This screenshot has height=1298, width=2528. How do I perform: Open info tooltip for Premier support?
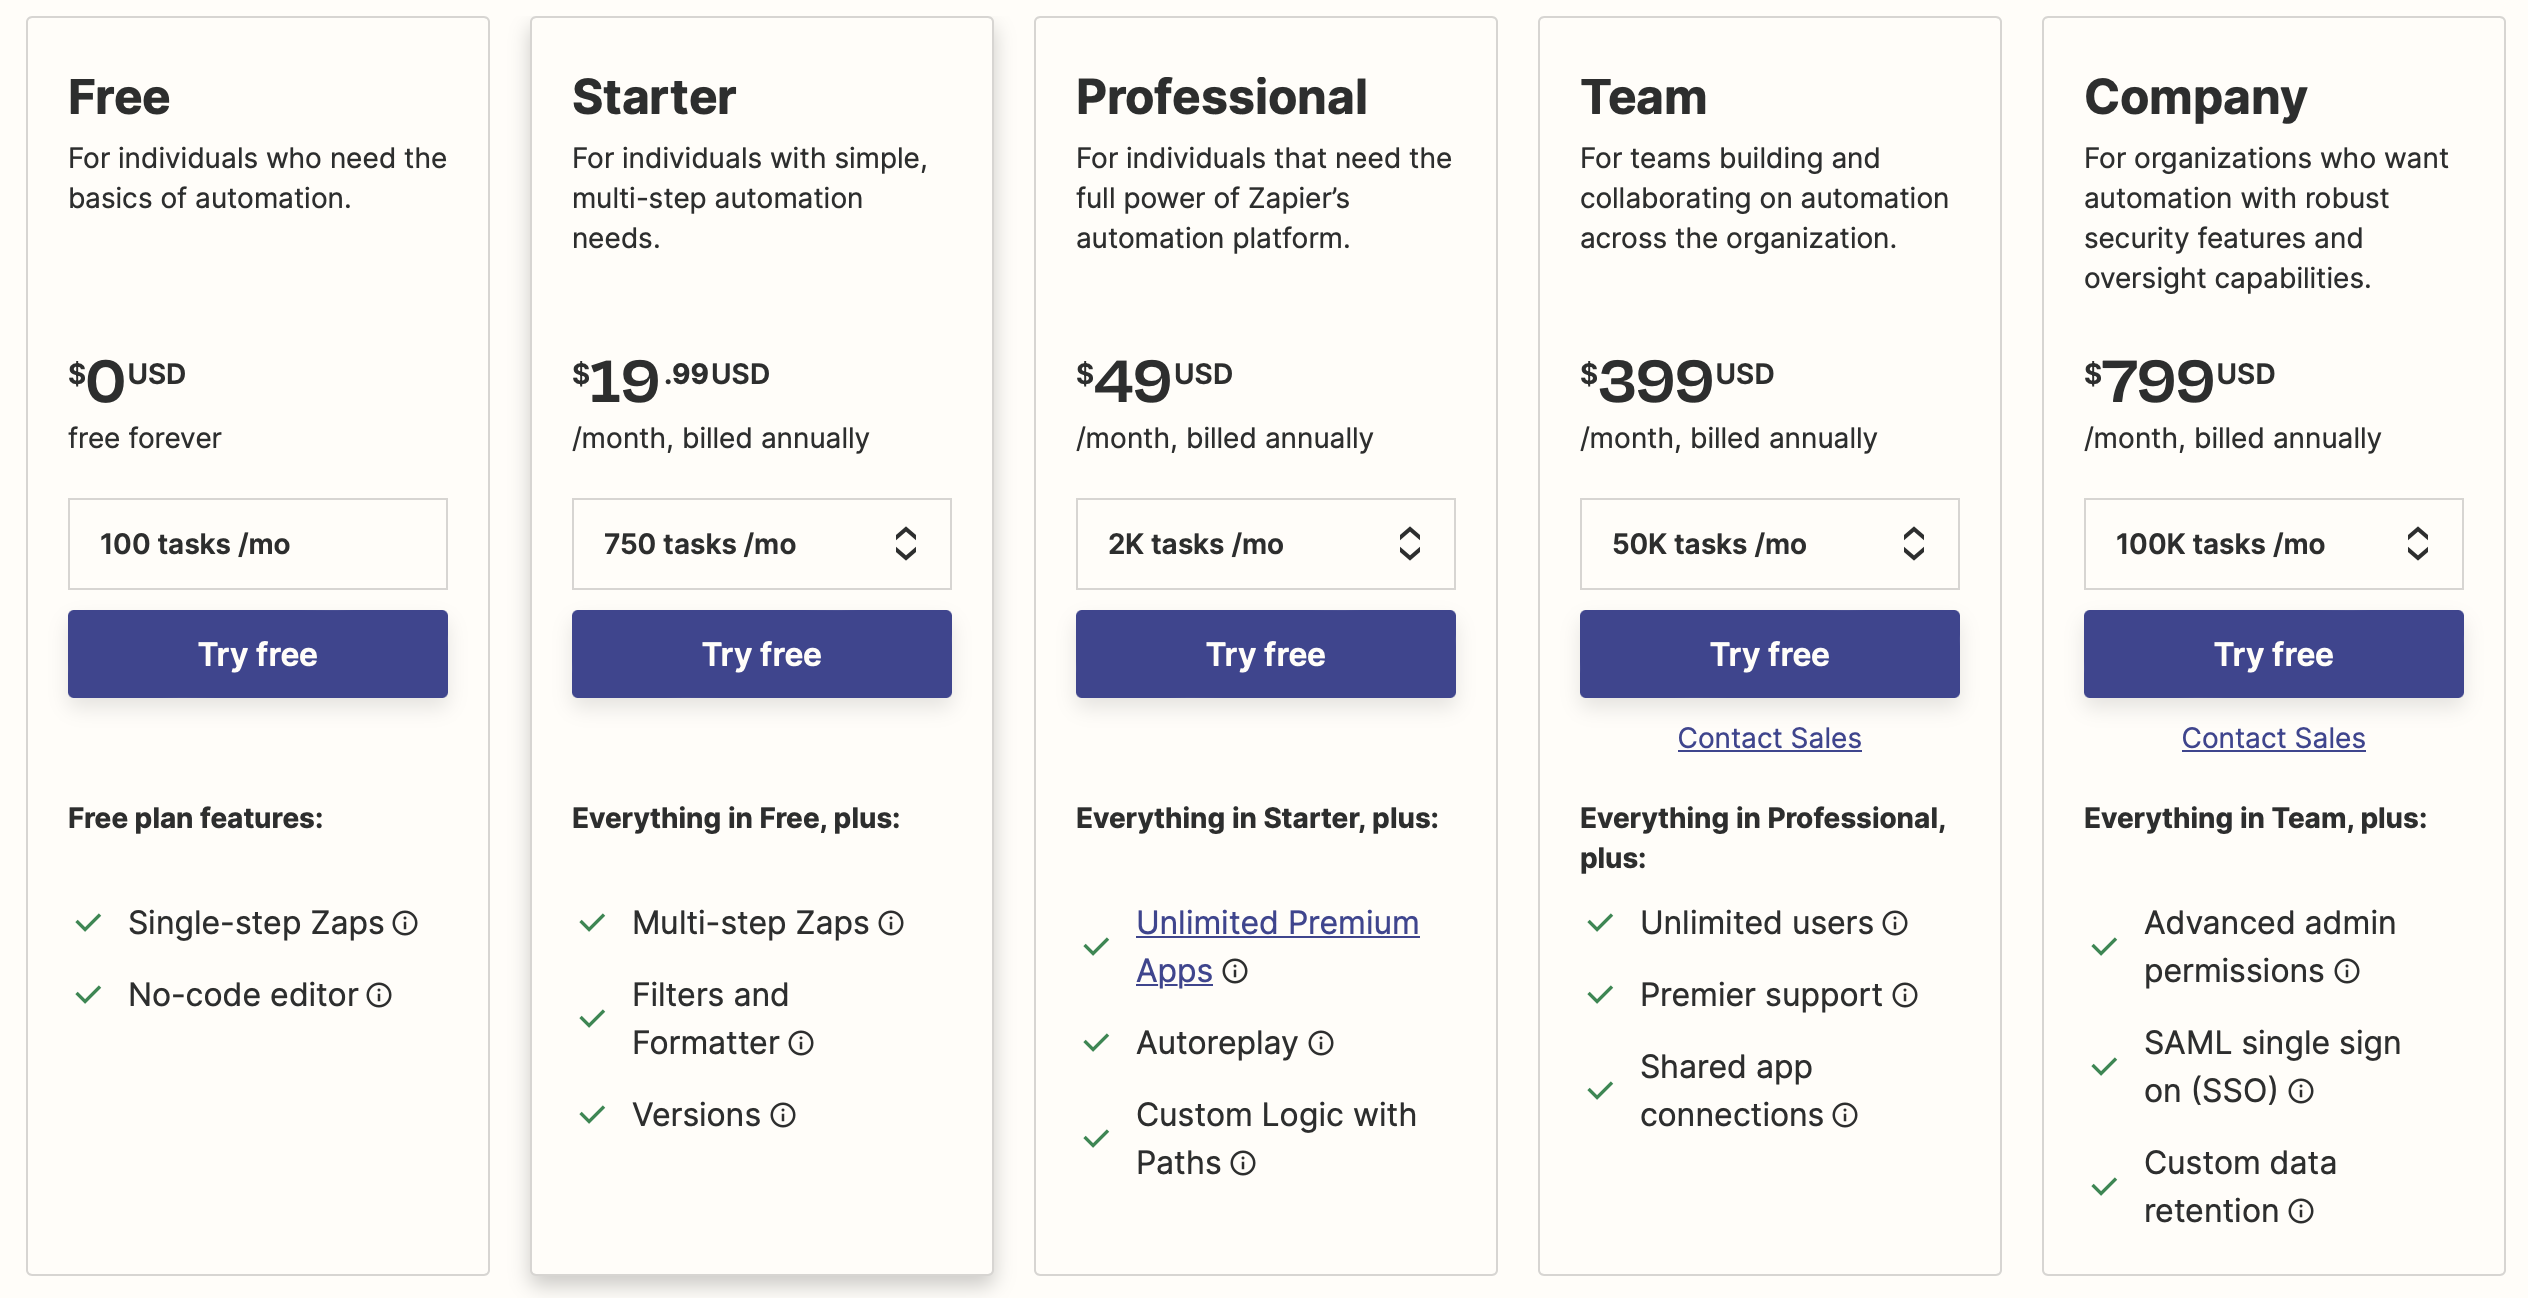(x=1905, y=995)
